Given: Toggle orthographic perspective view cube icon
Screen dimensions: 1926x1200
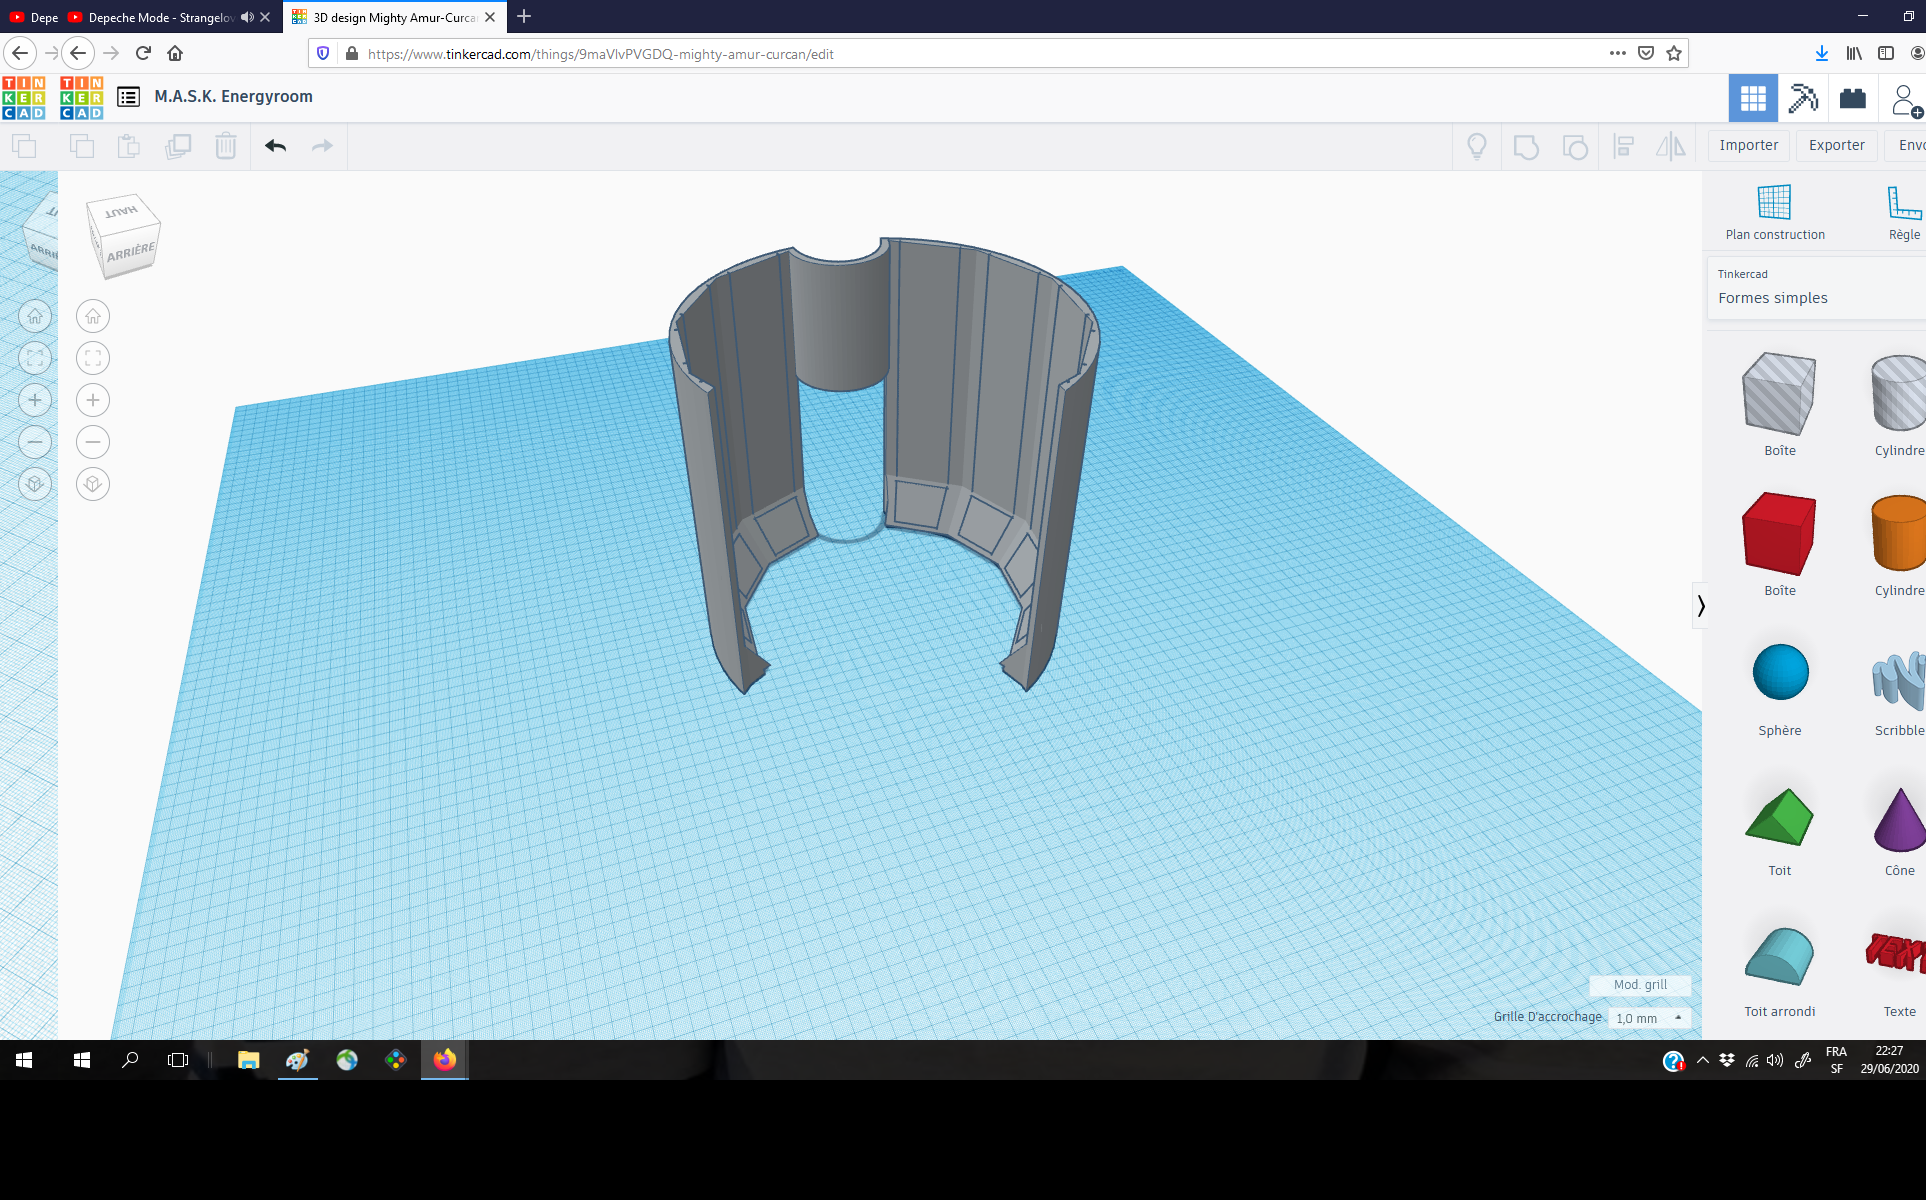Looking at the screenshot, I should point(93,484).
